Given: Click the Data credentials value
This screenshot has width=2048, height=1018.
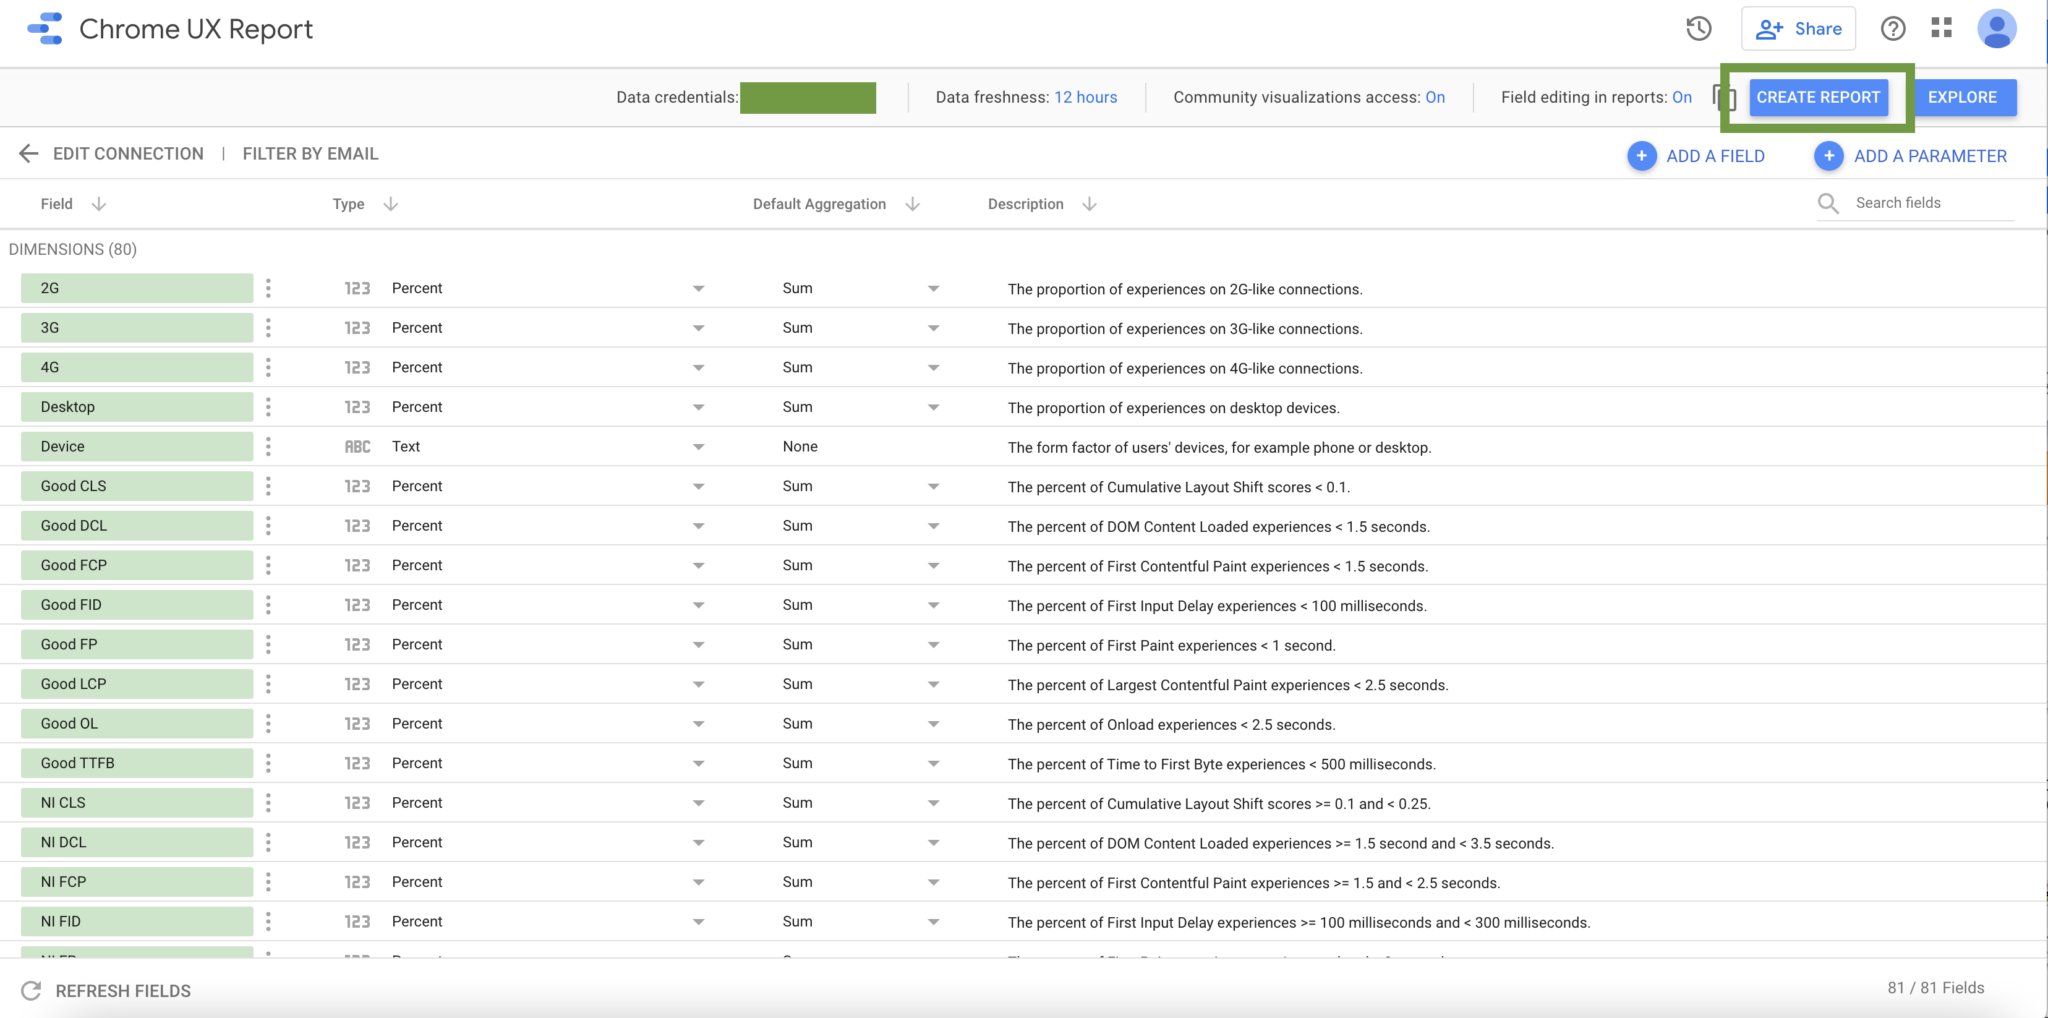Looking at the screenshot, I should click(x=808, y=98).
